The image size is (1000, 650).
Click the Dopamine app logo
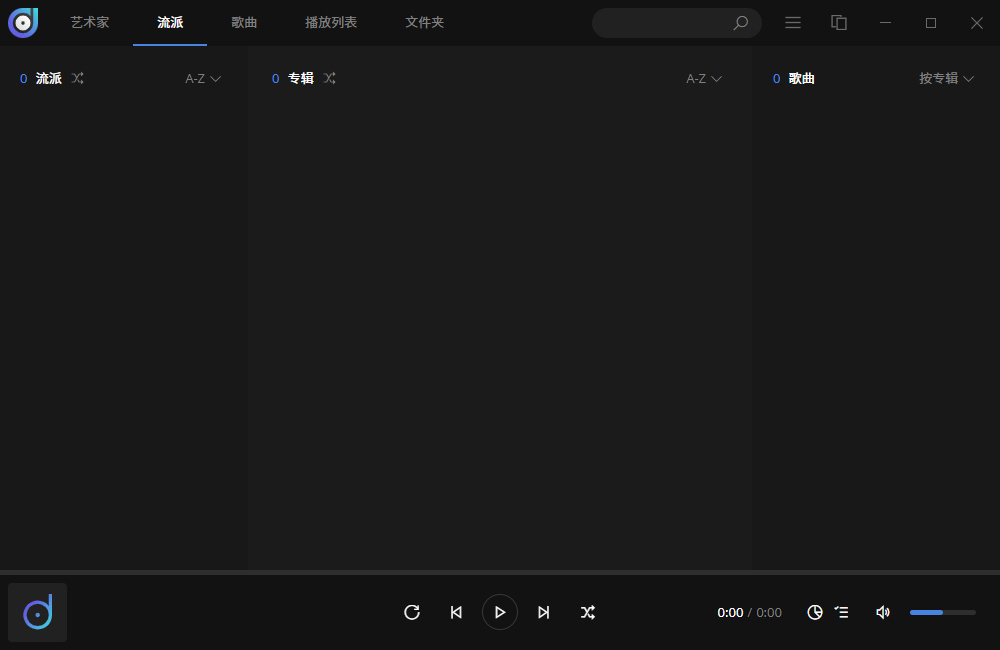(23, 23)
